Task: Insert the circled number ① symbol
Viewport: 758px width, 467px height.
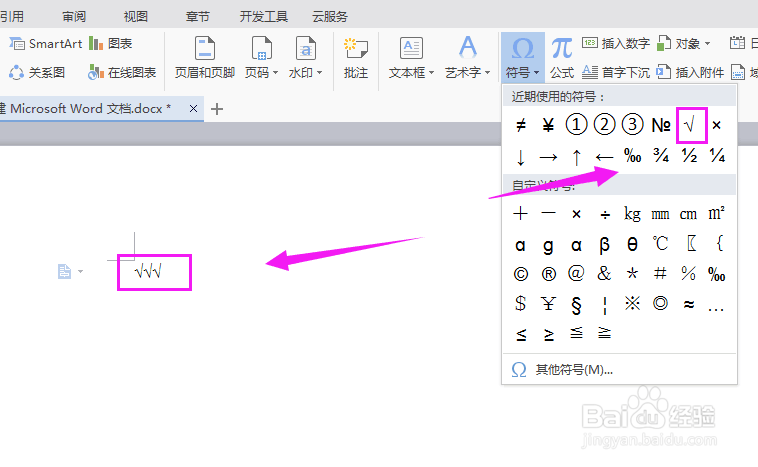Action: coord(576,125)
